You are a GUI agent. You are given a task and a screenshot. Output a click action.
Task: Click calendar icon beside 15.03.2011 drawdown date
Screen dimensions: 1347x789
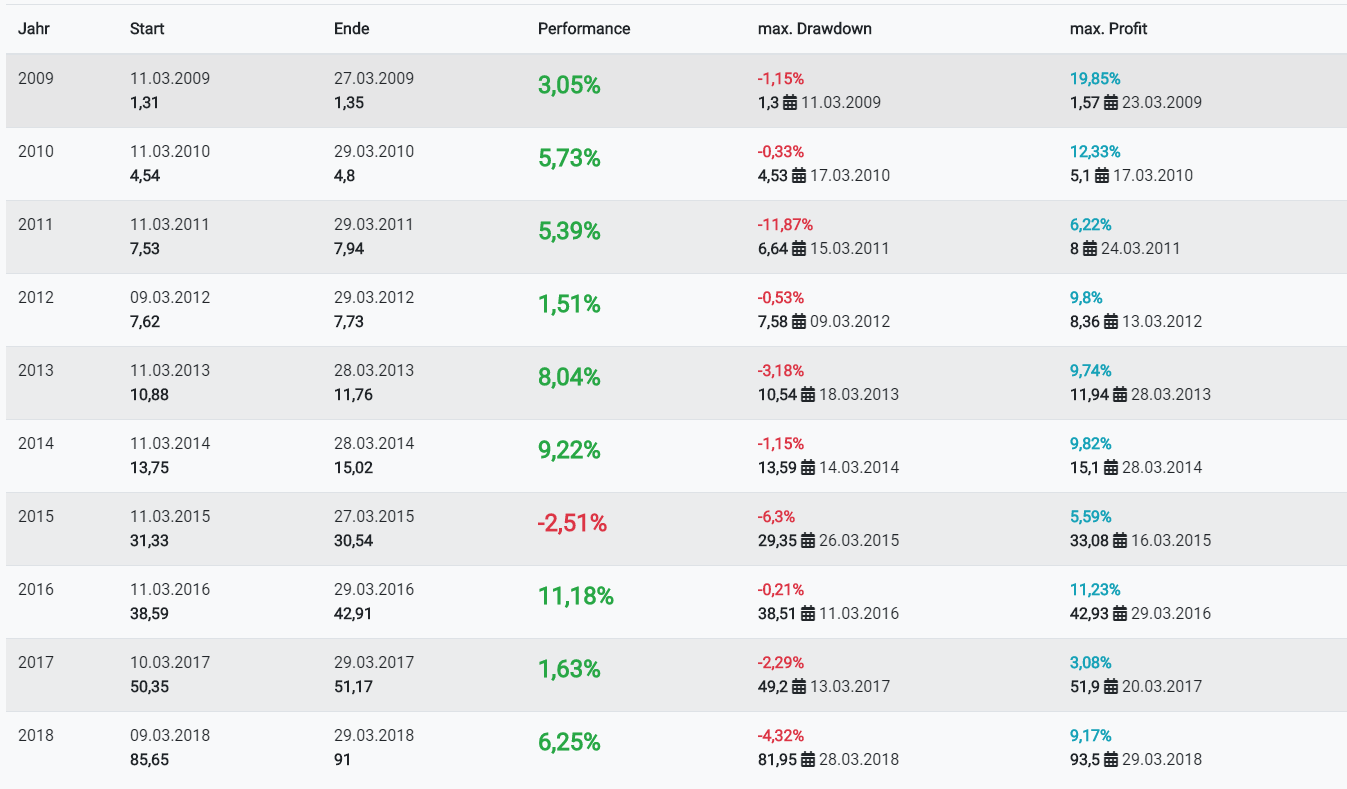(x=799, y=249)
